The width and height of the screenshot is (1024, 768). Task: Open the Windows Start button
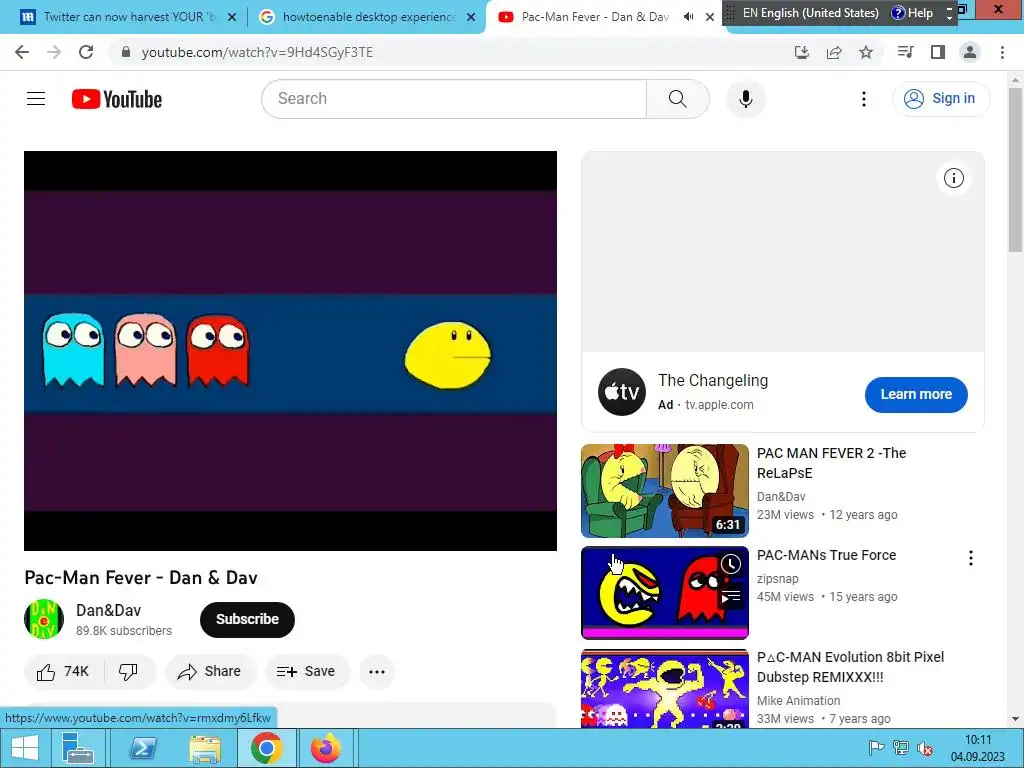(25, 748)
